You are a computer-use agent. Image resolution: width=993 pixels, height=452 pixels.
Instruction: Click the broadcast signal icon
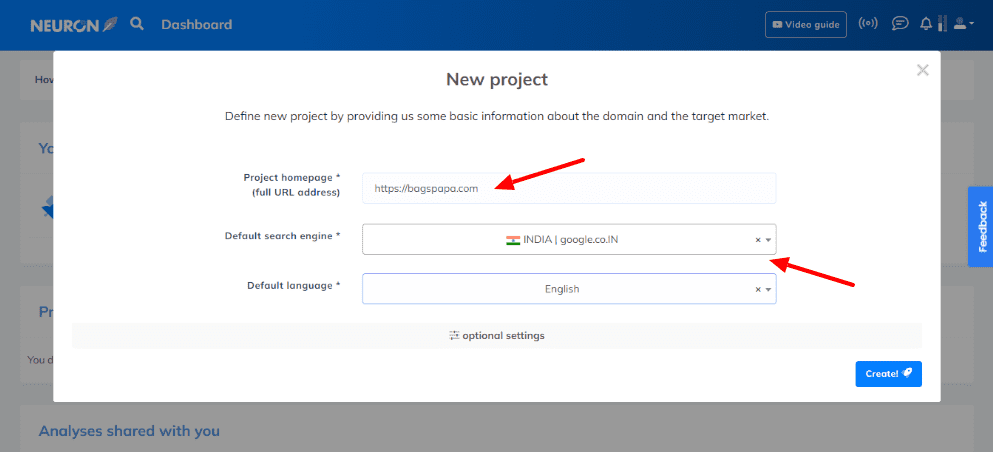point(868,24)
